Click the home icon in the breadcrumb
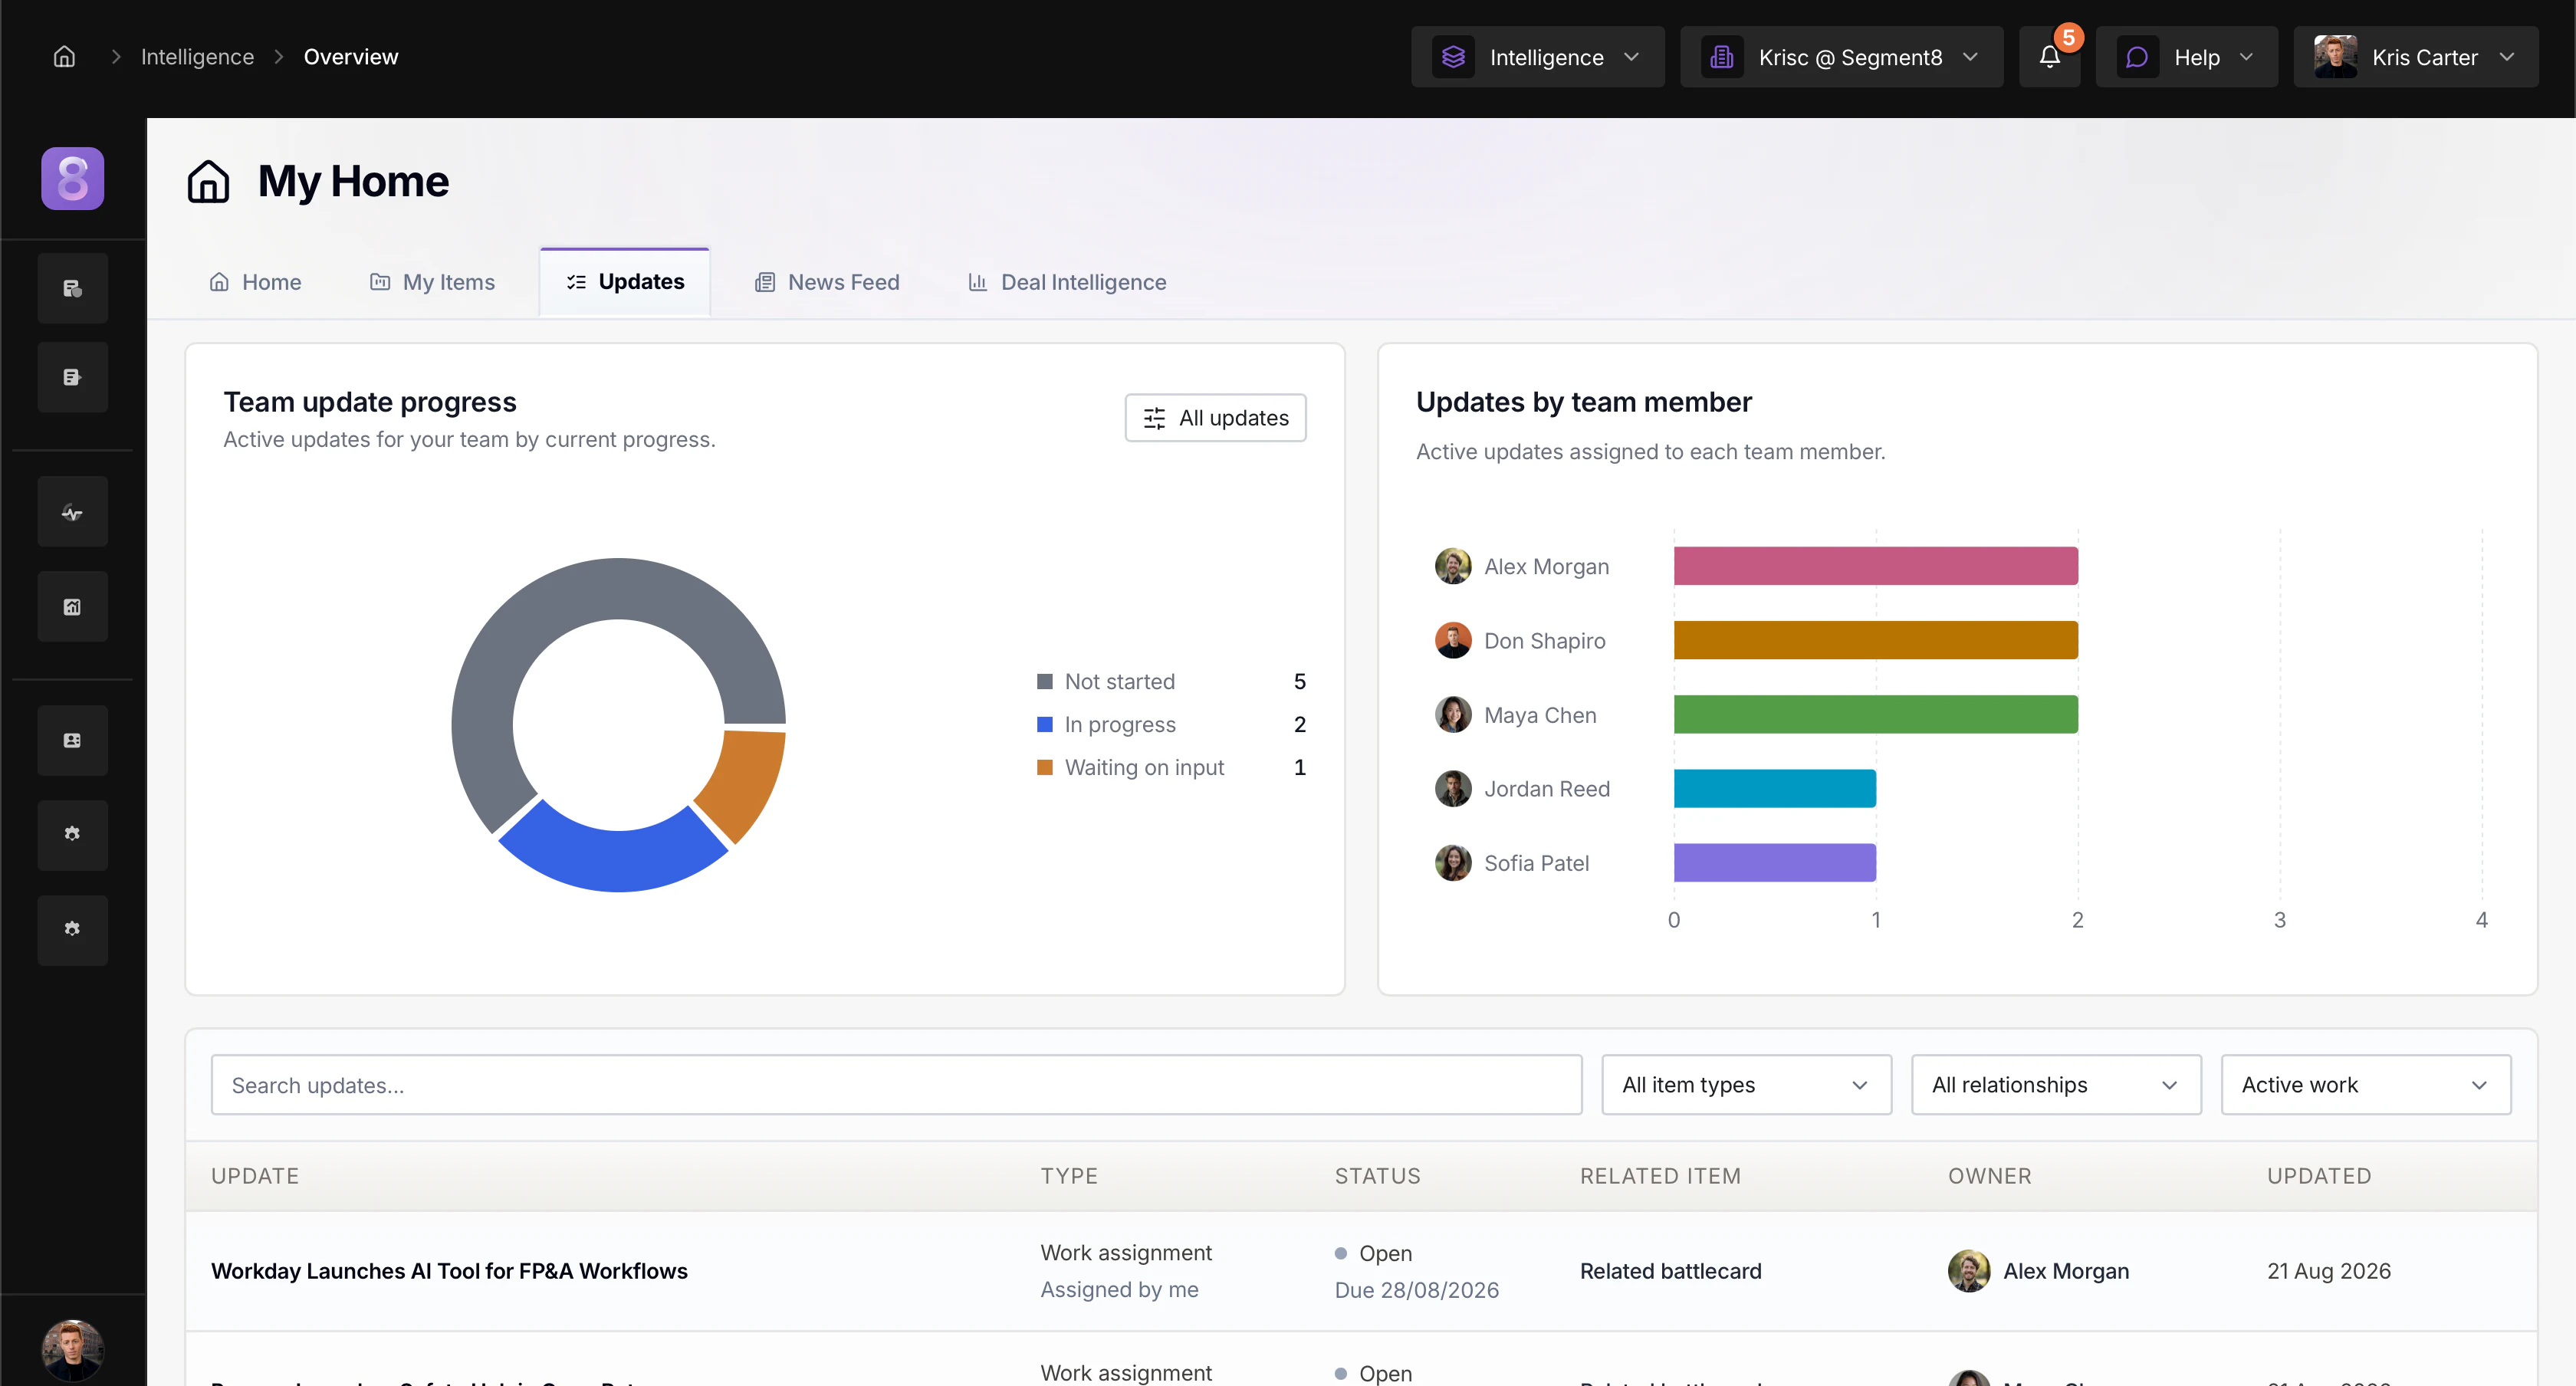The width and height of the screenshot is (2576, 1386). point(64,57)
